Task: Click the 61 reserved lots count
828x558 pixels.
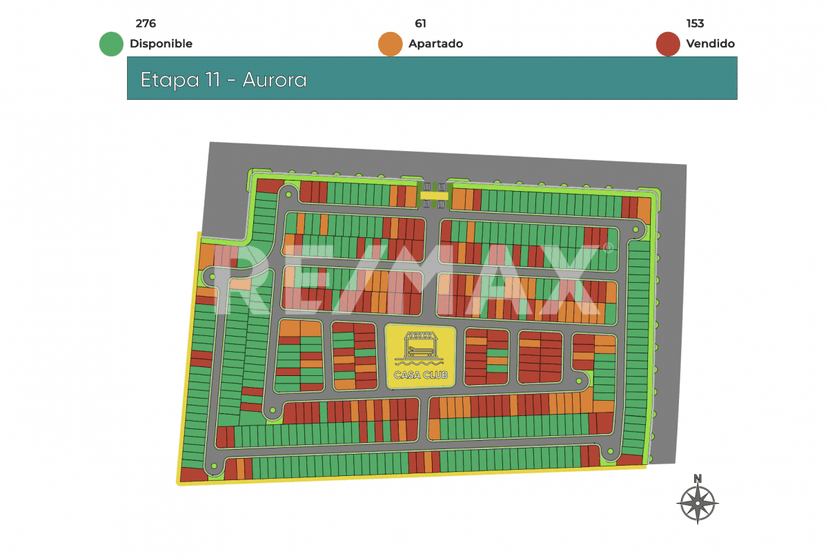Action: pos(421,23)
